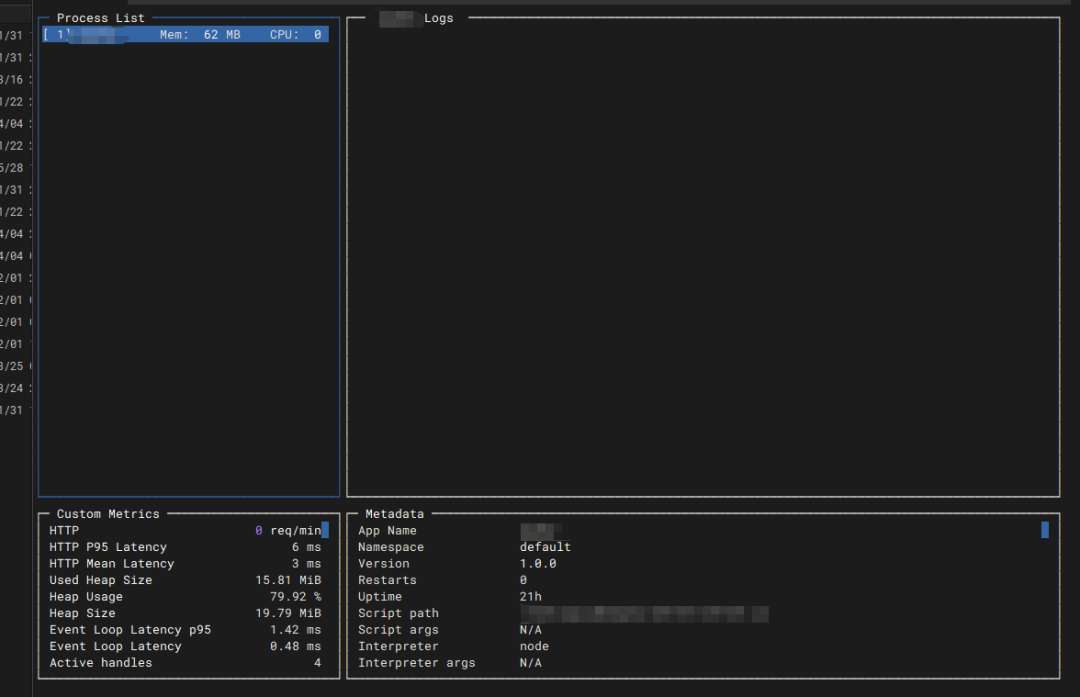Image resolution: width=1080 pixels, height=697 pixels.
Task: Click the 6 ms latency value
Action: click(x=307, y=547)
